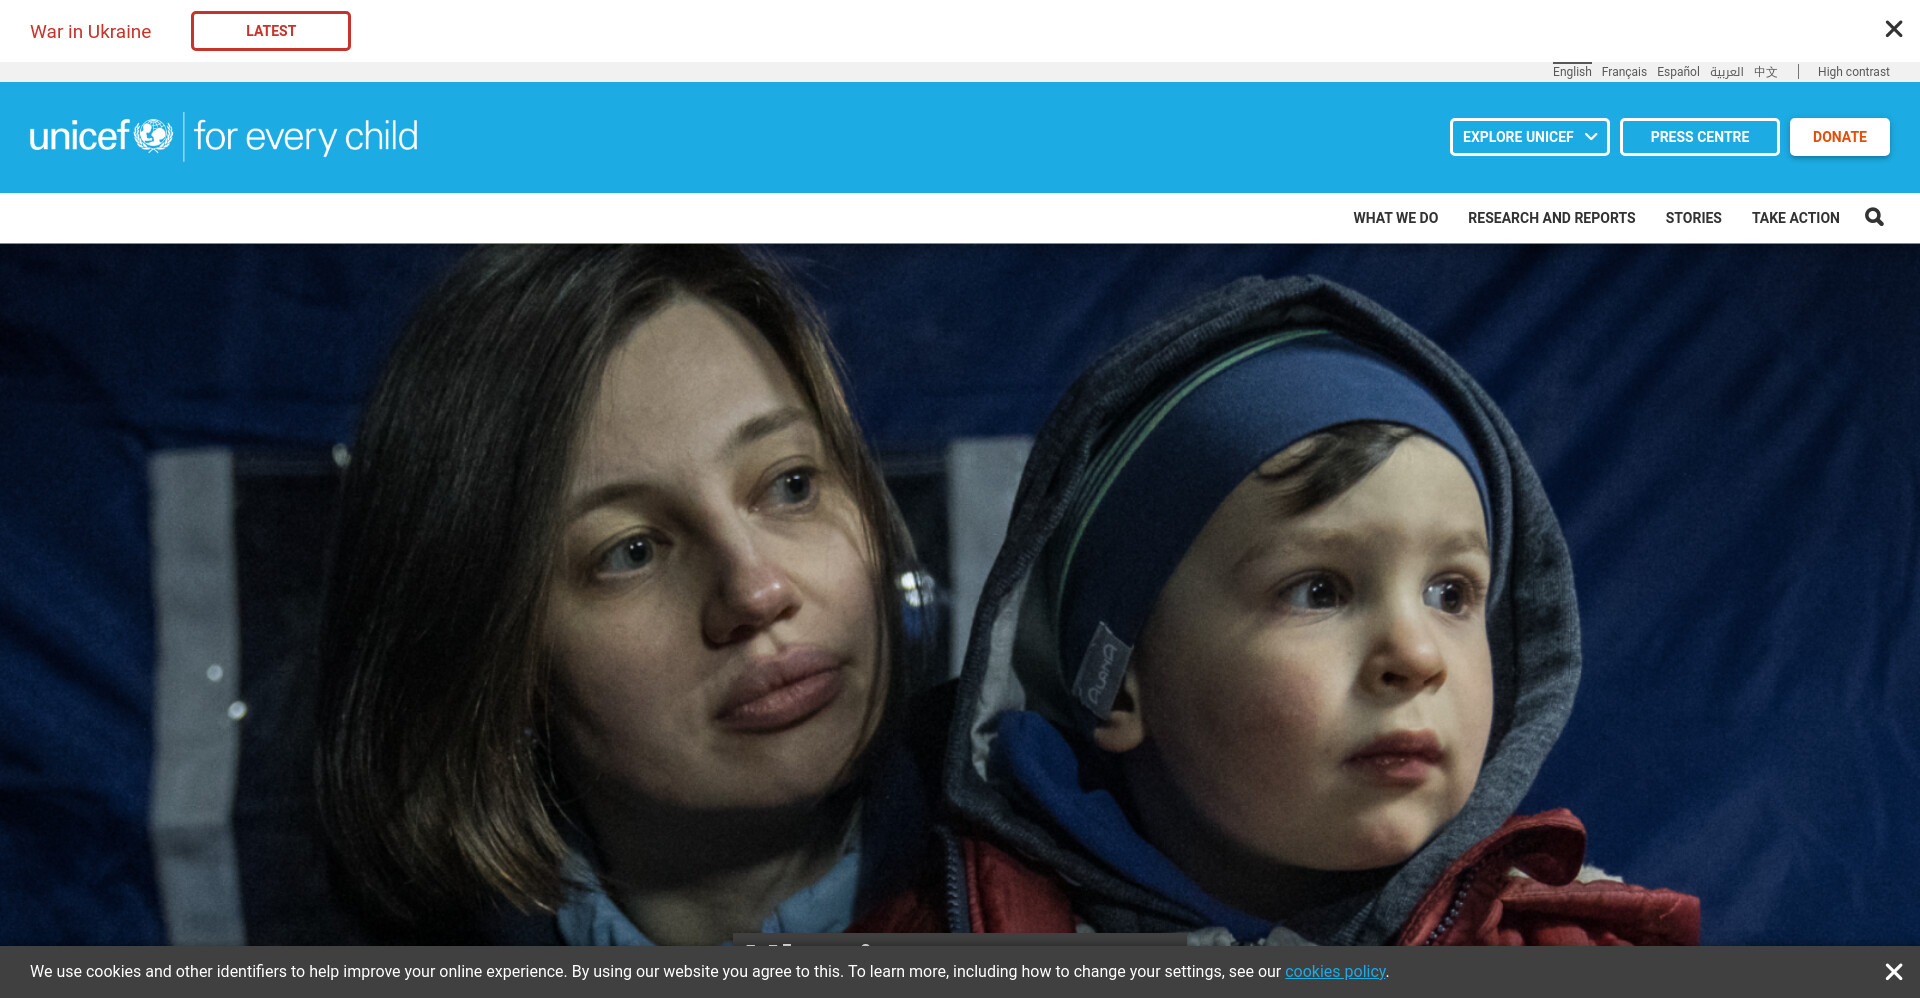Image resolution: width=1920 pixels, height=998 pixels.
Task: Open the Press Centre page
Action: (1699, 137)
